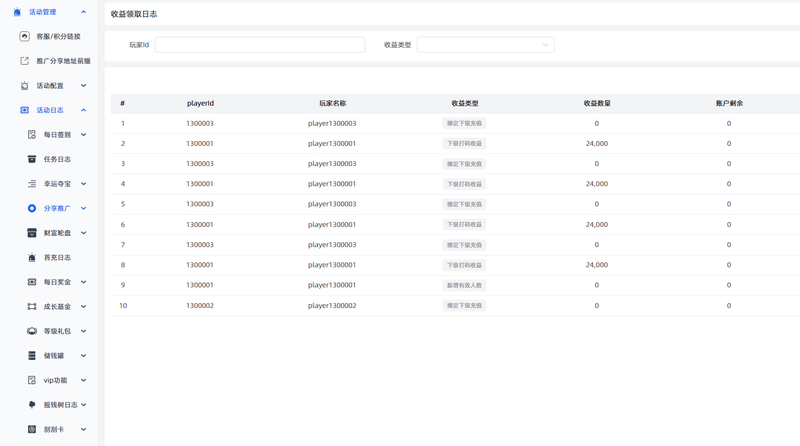Click the 客服/积分链接 sidebar icon

(x=24, y=36)
